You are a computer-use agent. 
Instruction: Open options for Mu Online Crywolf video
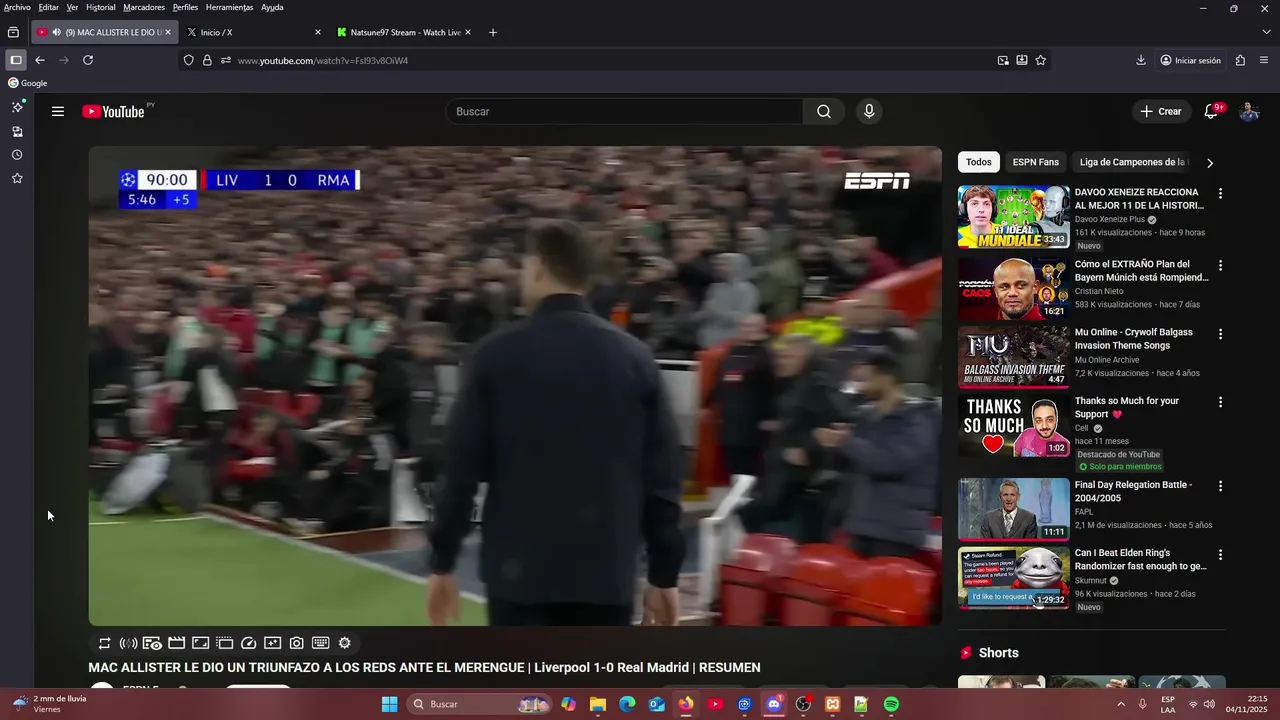coord(1220,333)
